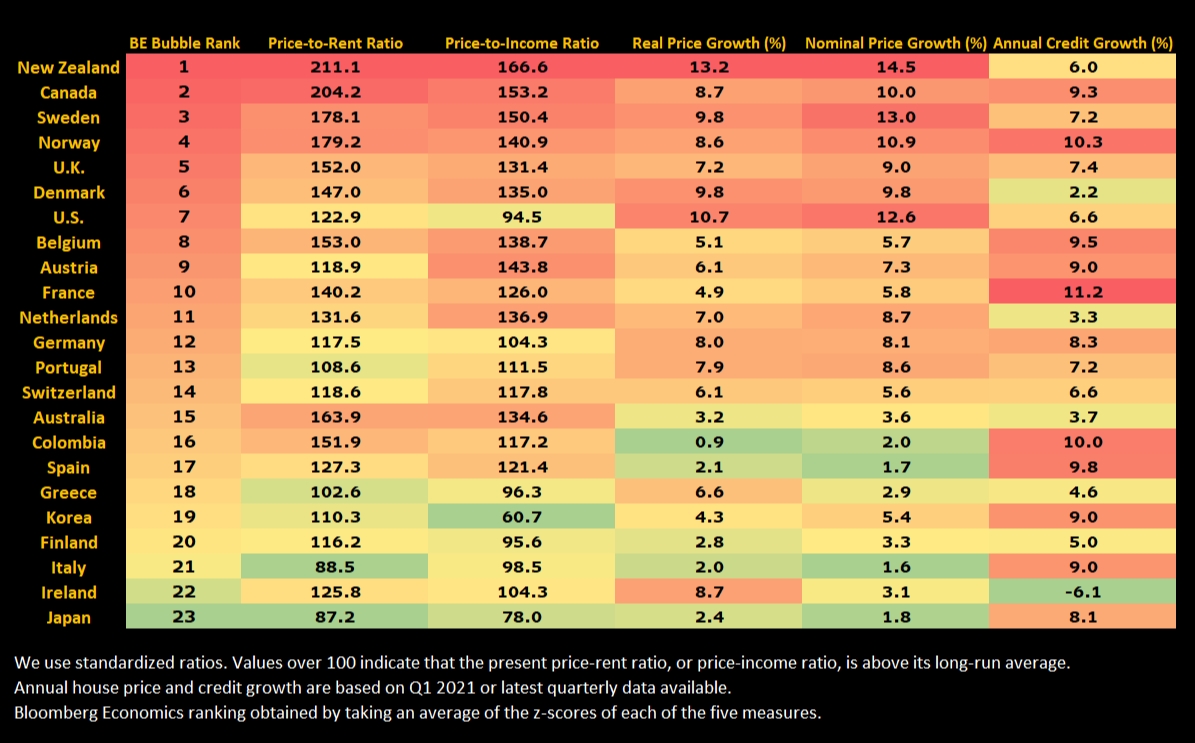Click the rank 23 cell for Japan
Viewport: 1195px width, 743px height.
pos(184,618)
